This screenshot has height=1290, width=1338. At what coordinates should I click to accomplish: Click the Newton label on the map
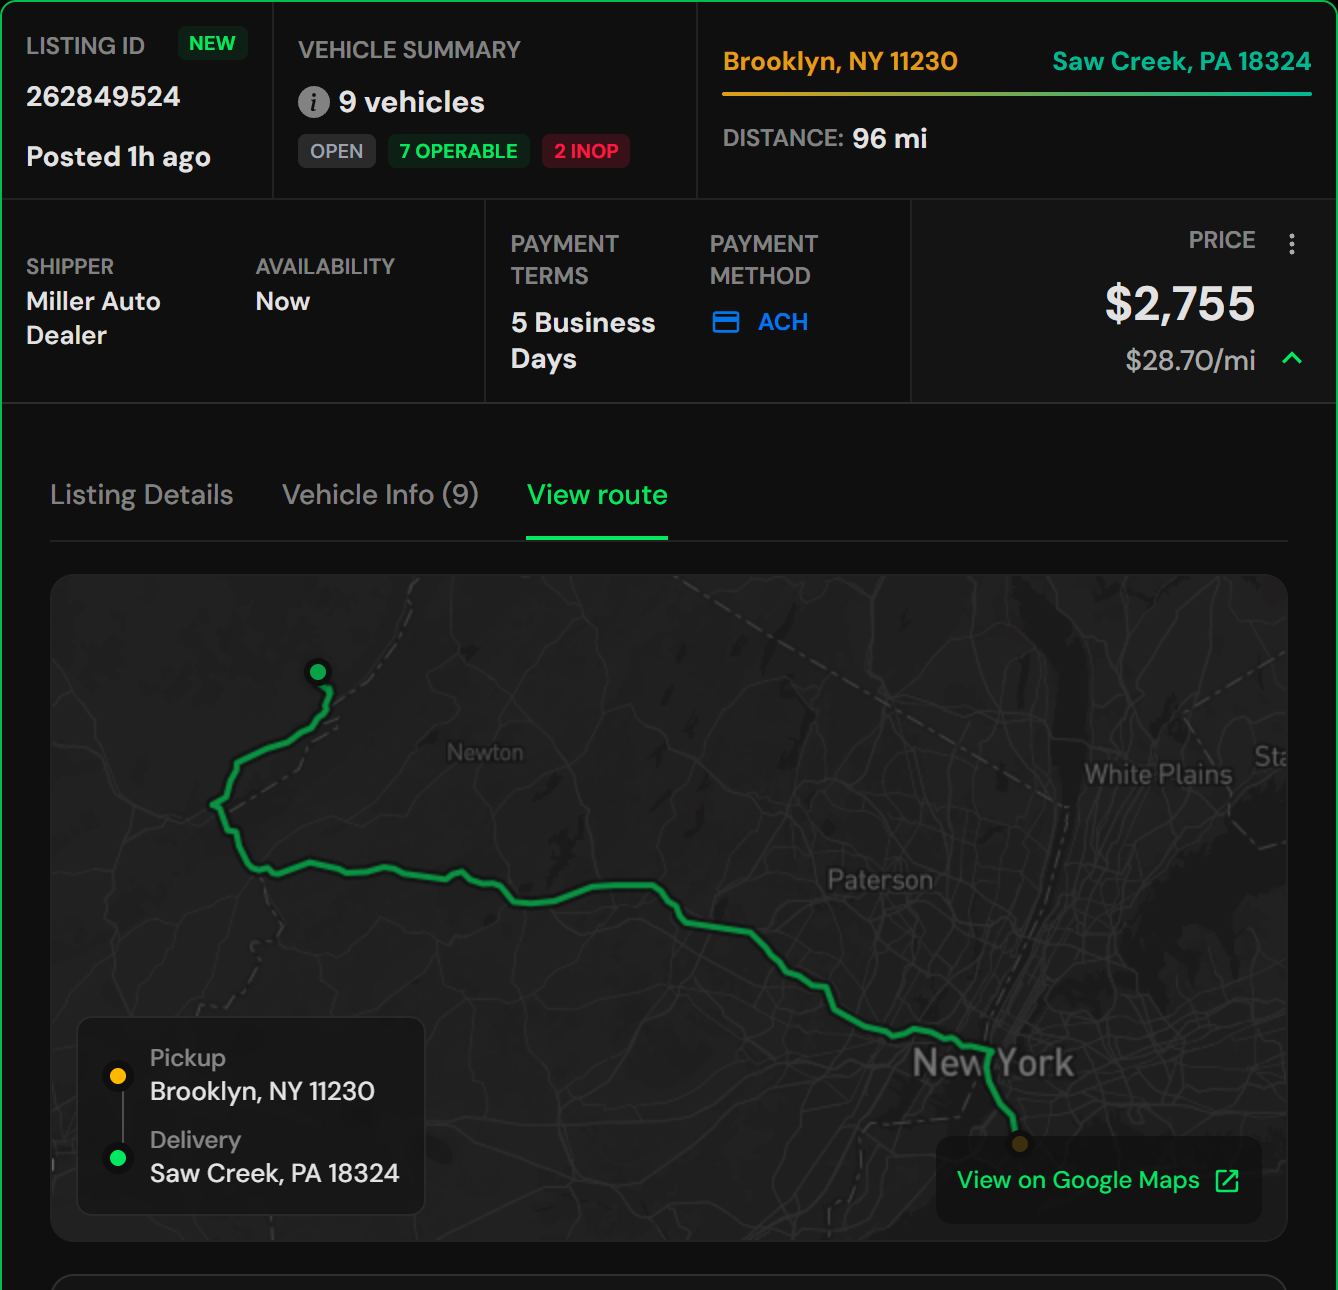pos(485,752)
